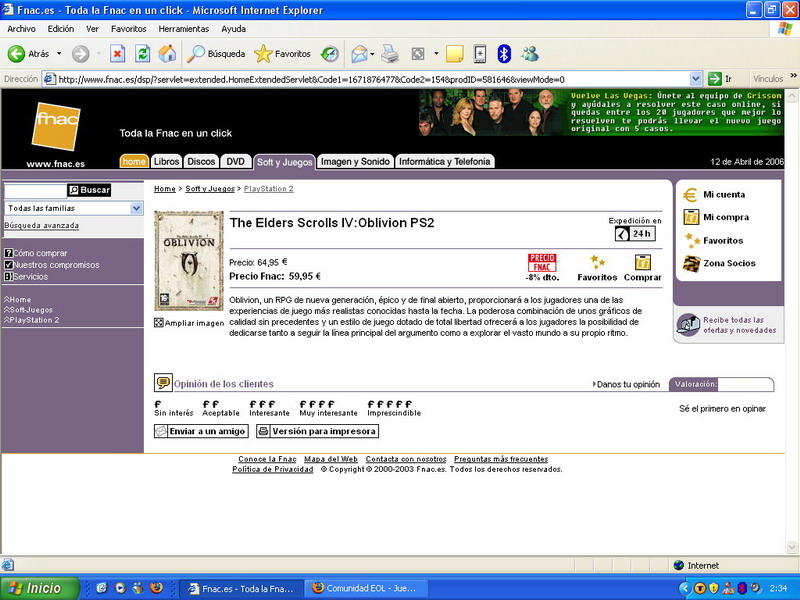Viewport: 800px width, 600px height.
Task: Click the IE Home toolbar icon
Action: [x=167, y=54]
